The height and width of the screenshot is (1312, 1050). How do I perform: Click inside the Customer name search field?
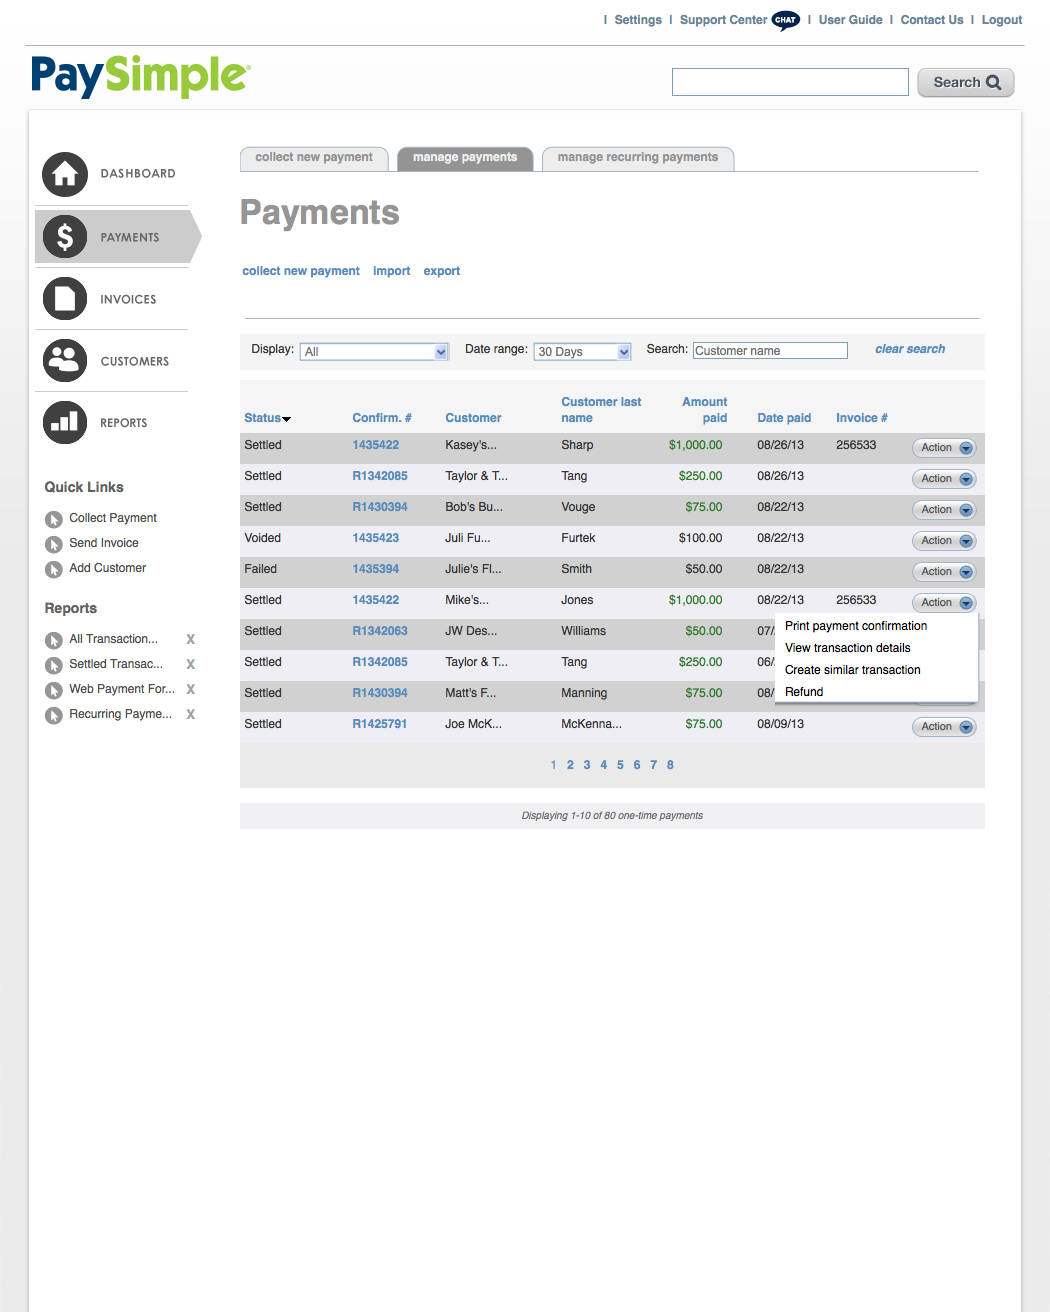point(770,350)
